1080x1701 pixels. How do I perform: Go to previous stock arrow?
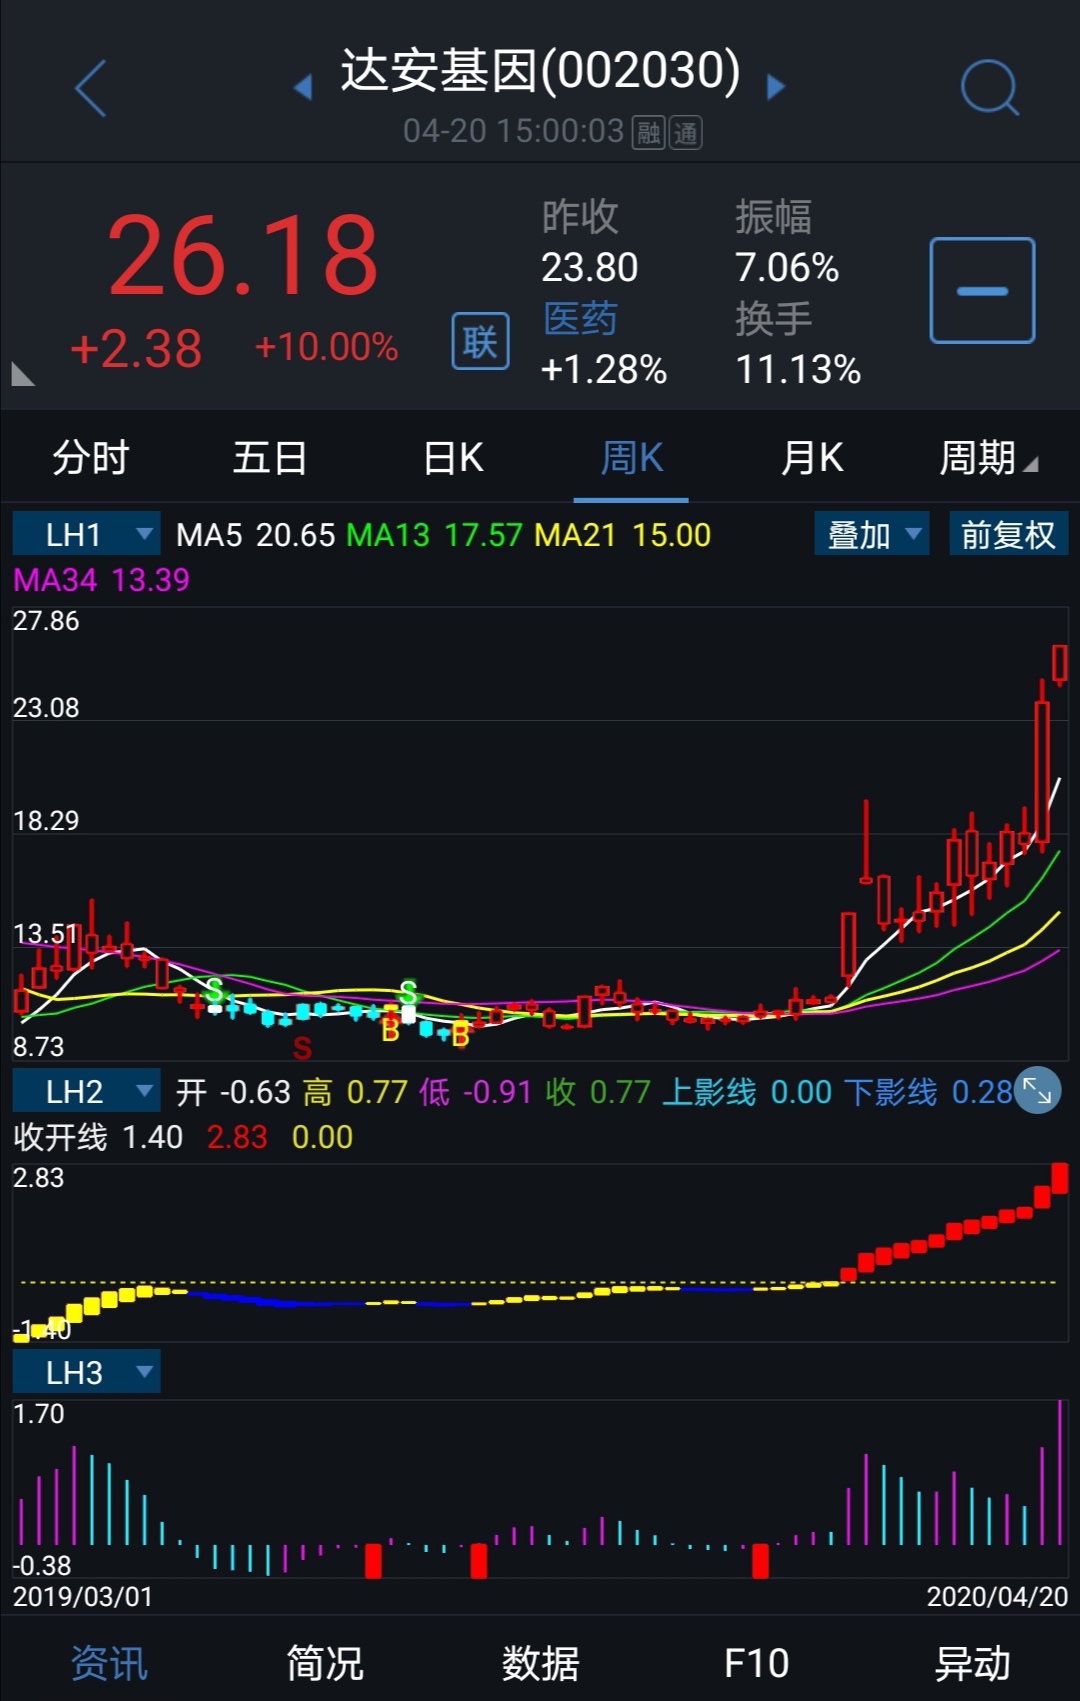click(x=303, y=87)
